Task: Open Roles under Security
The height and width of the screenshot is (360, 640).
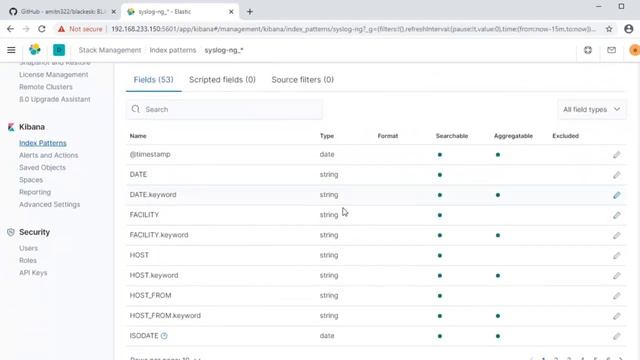Action: [28, 260]
